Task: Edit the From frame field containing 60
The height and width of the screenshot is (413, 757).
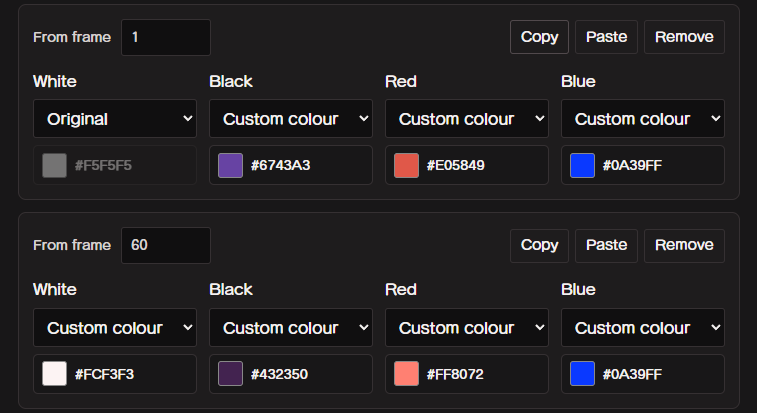Action: (x=166, y=245)
